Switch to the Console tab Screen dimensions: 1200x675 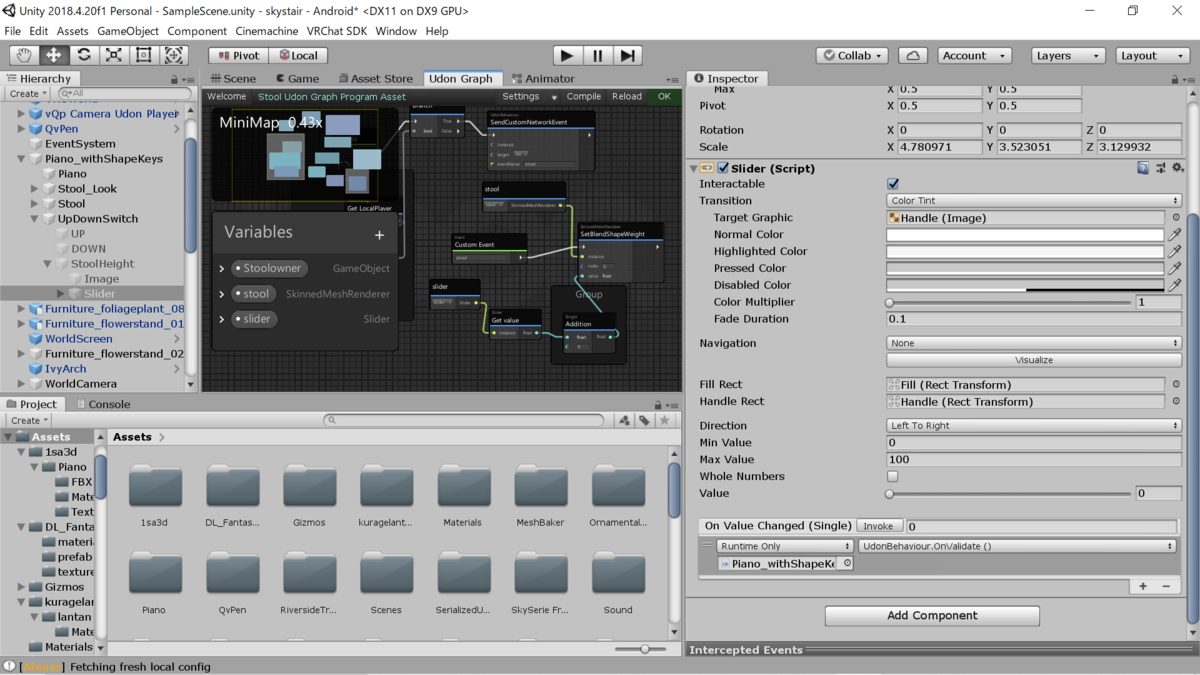(103, 404)
